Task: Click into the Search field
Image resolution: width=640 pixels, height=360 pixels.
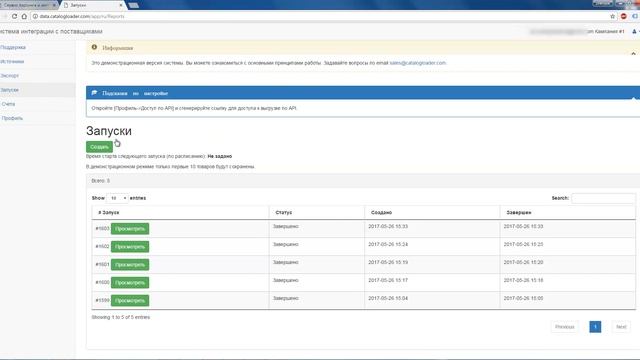Action: pos(603,198)
